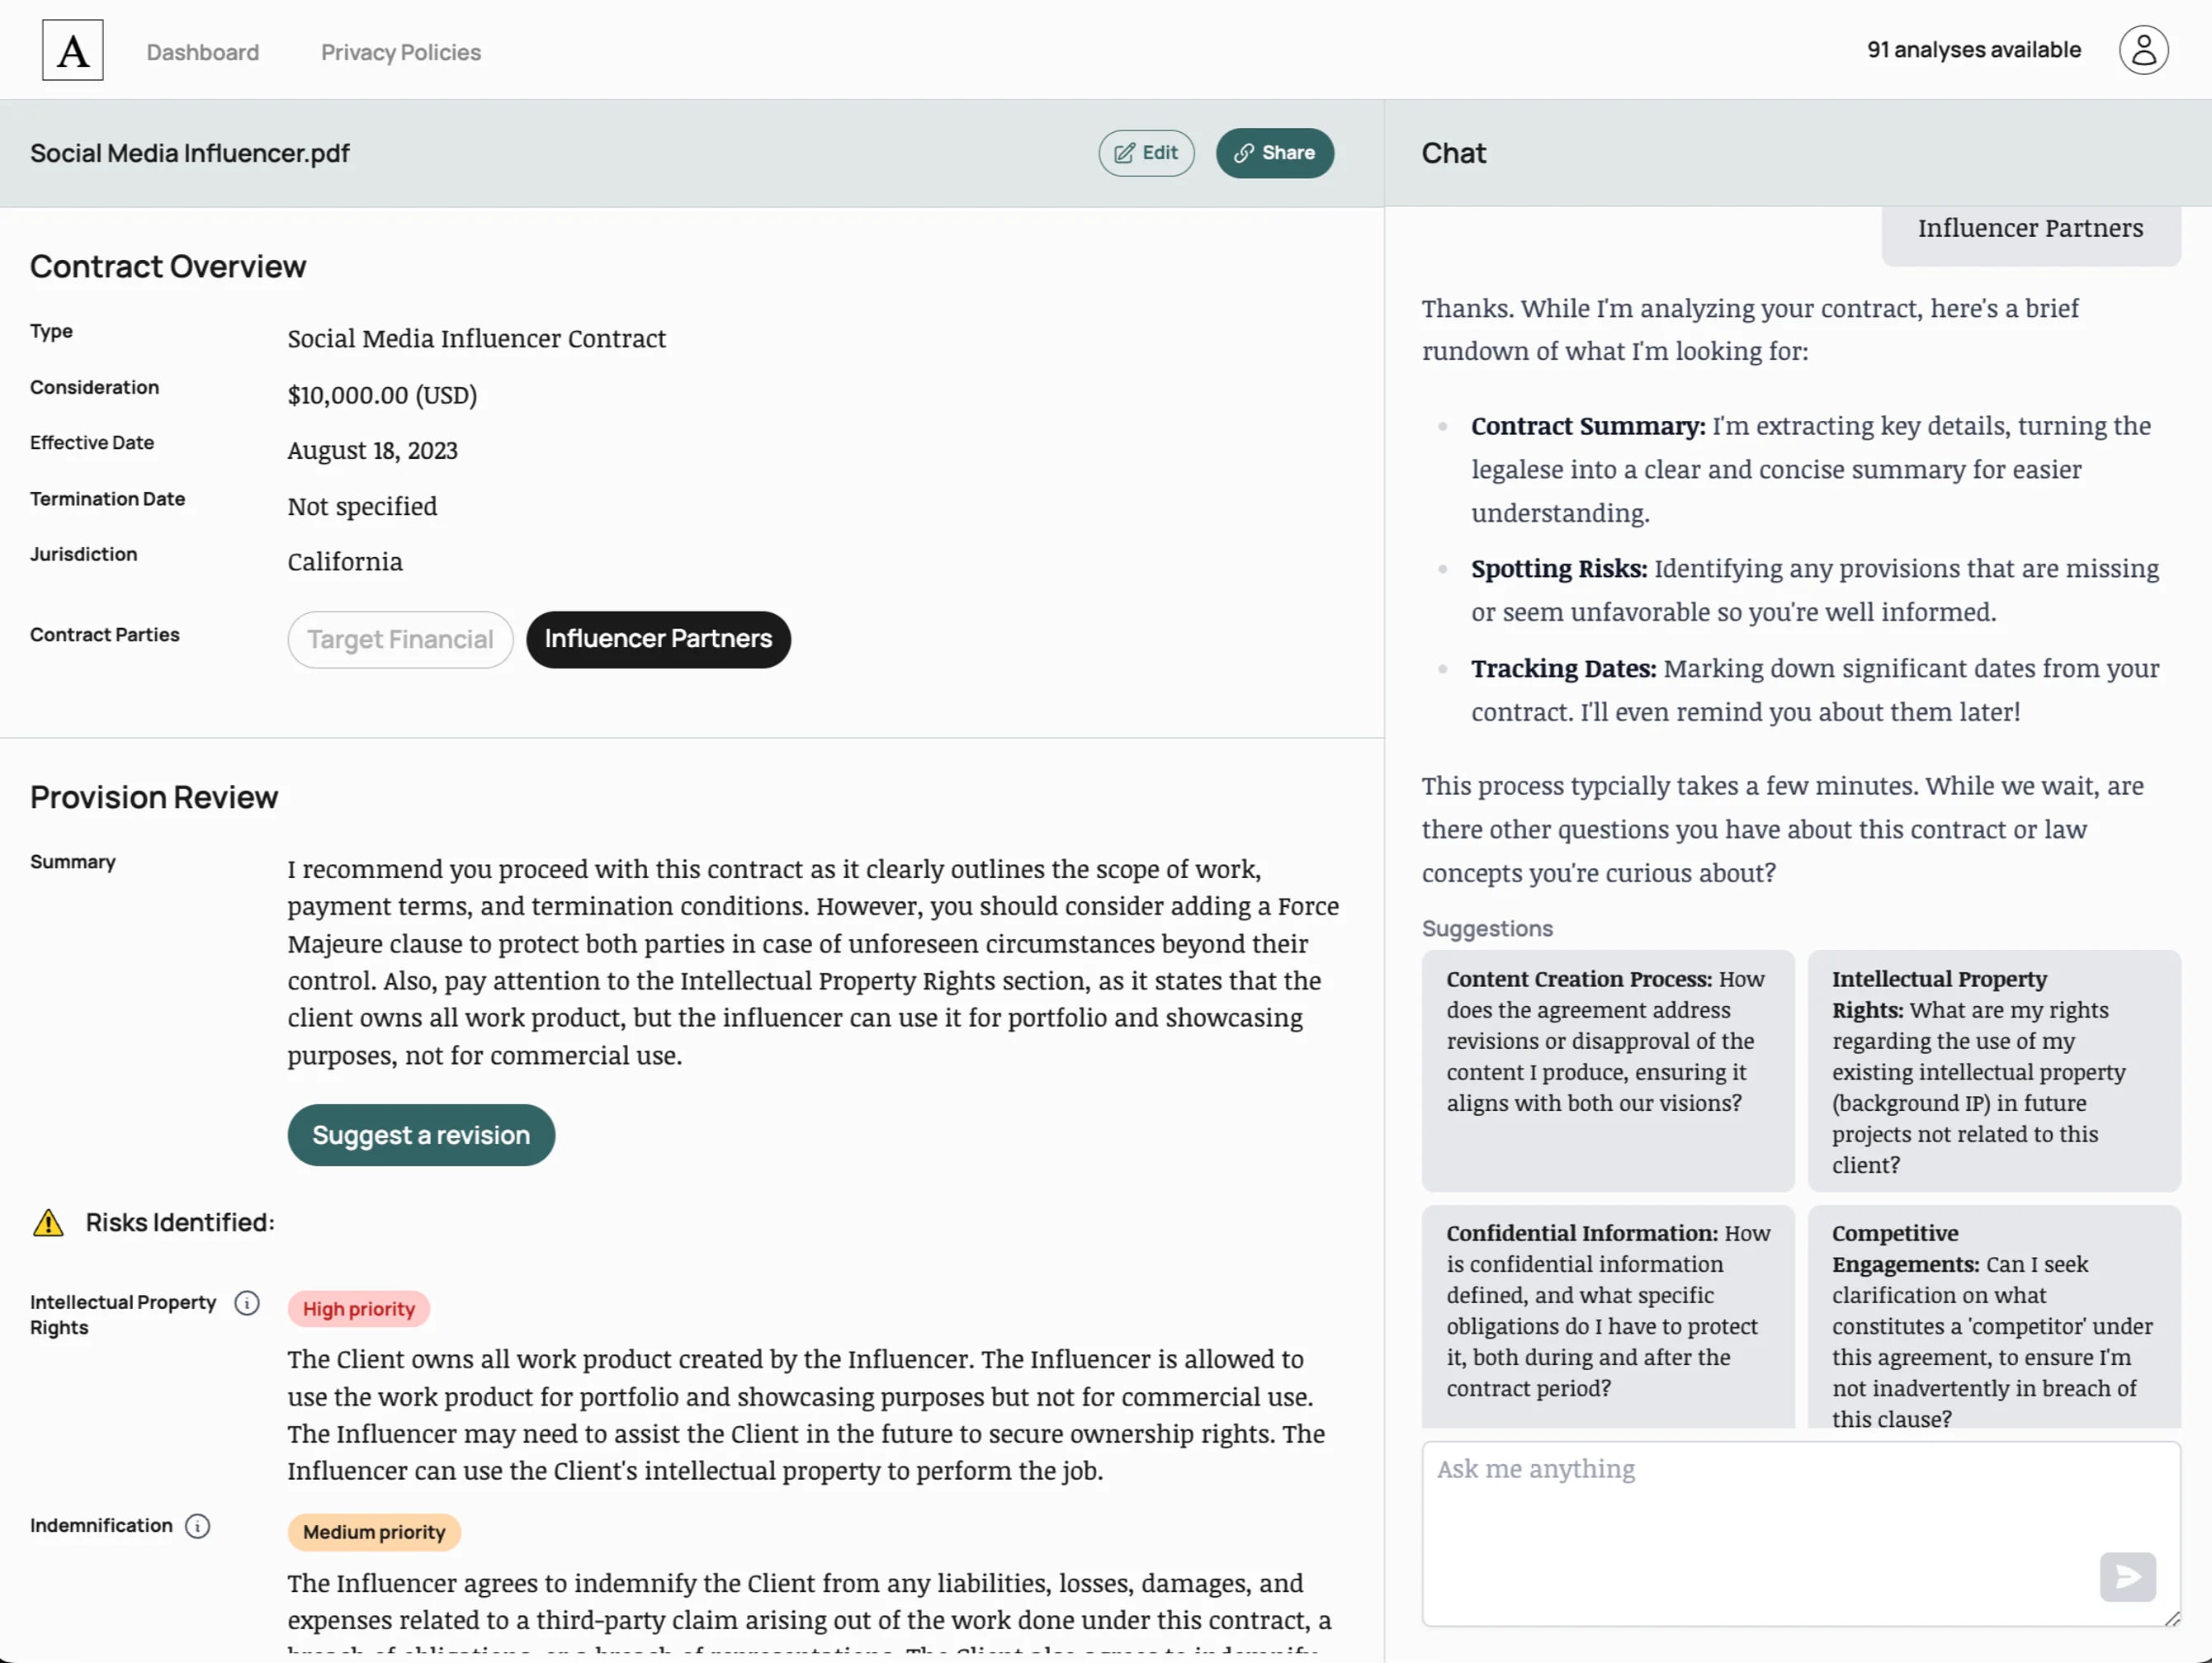
Task: Share the contract analysis
Action: (x=1275, y=153)
